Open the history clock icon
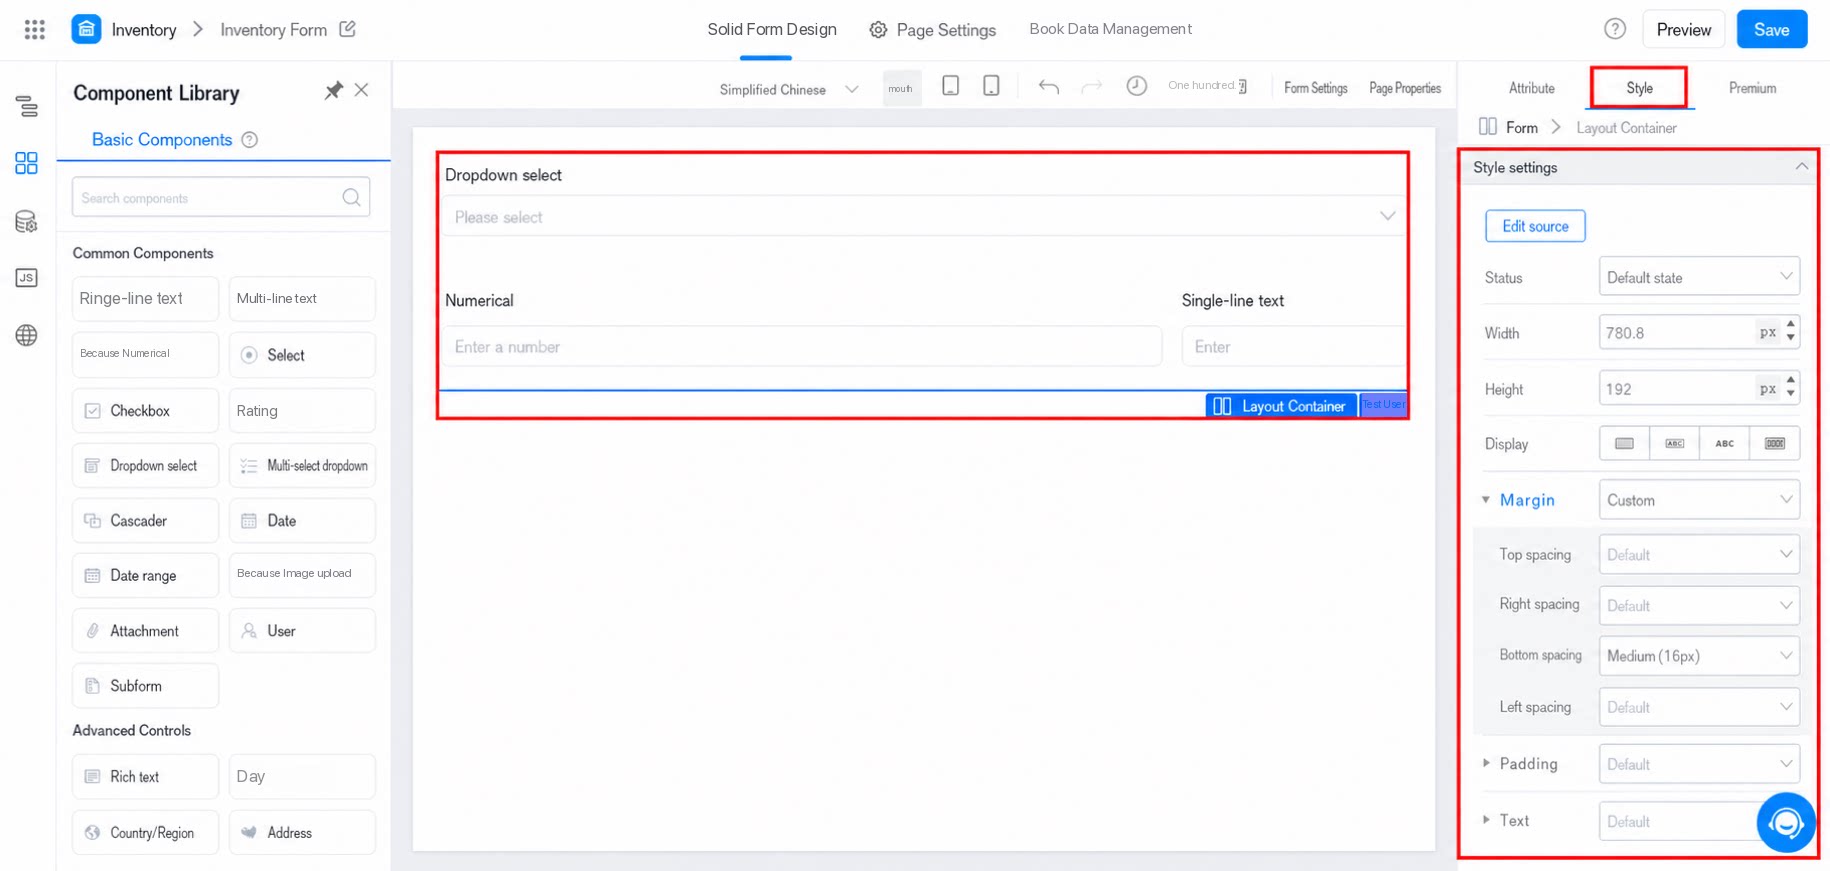Screen dimensions: 1830x871 (x=1136, y=86)
